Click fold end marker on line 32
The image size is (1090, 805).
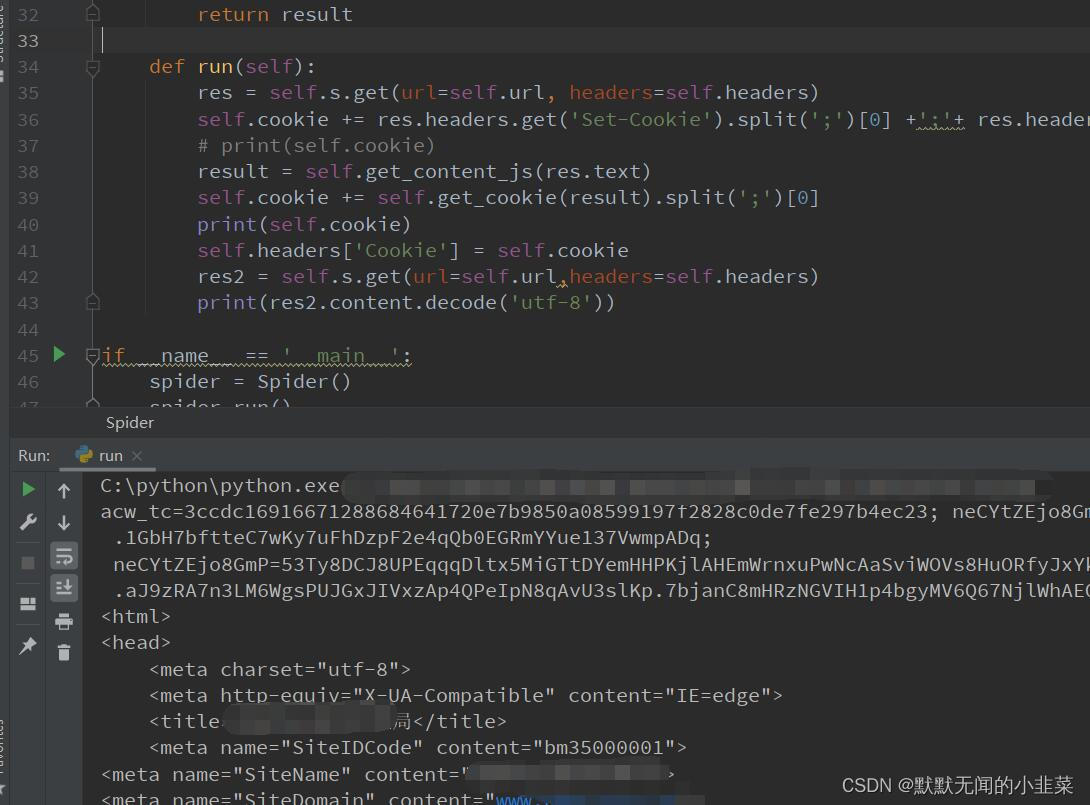92,13
